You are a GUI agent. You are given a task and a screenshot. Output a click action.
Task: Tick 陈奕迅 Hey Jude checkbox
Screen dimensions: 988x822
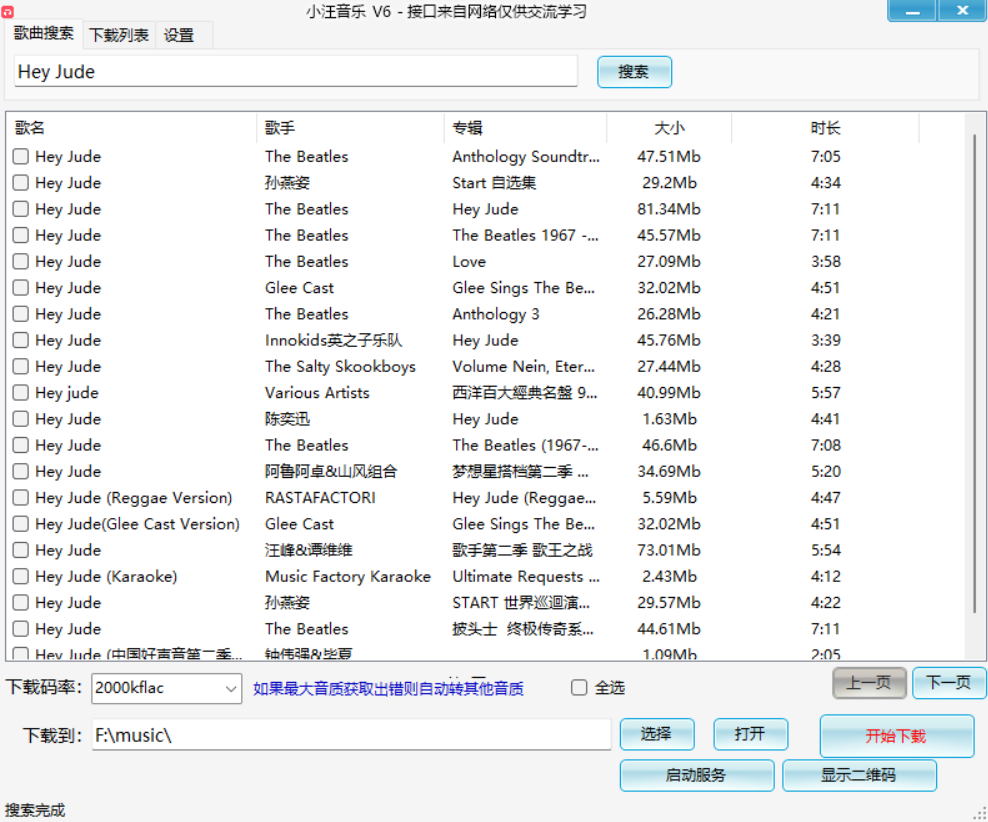pos(21,419)
